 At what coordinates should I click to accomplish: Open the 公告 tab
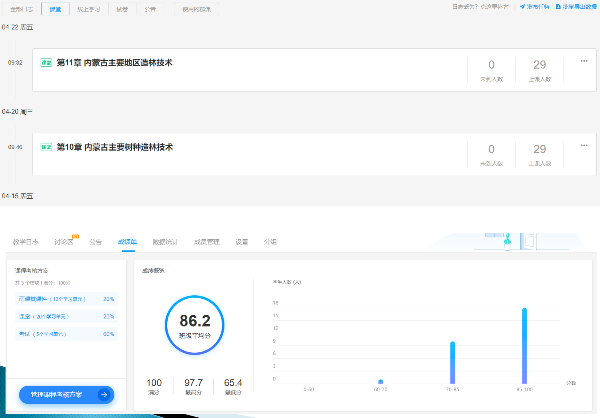[96, 242]
